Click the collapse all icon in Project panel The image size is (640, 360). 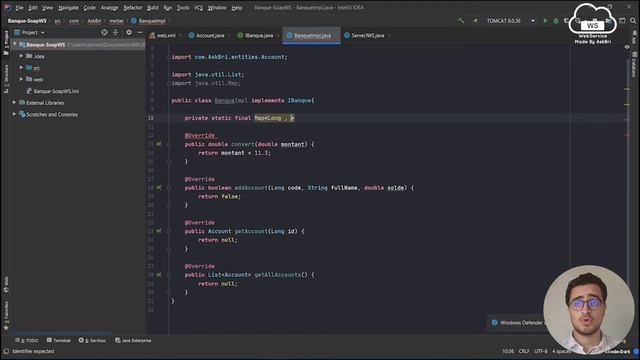[116, 32]
